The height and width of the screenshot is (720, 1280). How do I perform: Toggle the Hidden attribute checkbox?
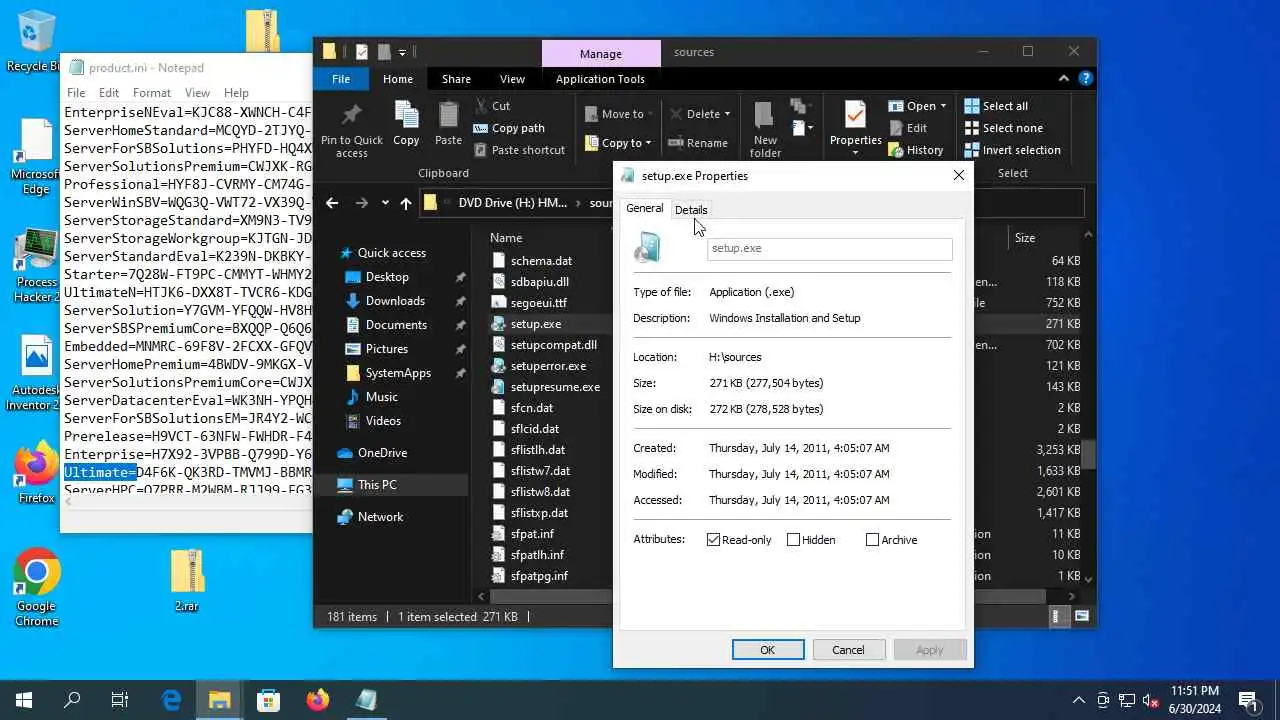(793, 540)
